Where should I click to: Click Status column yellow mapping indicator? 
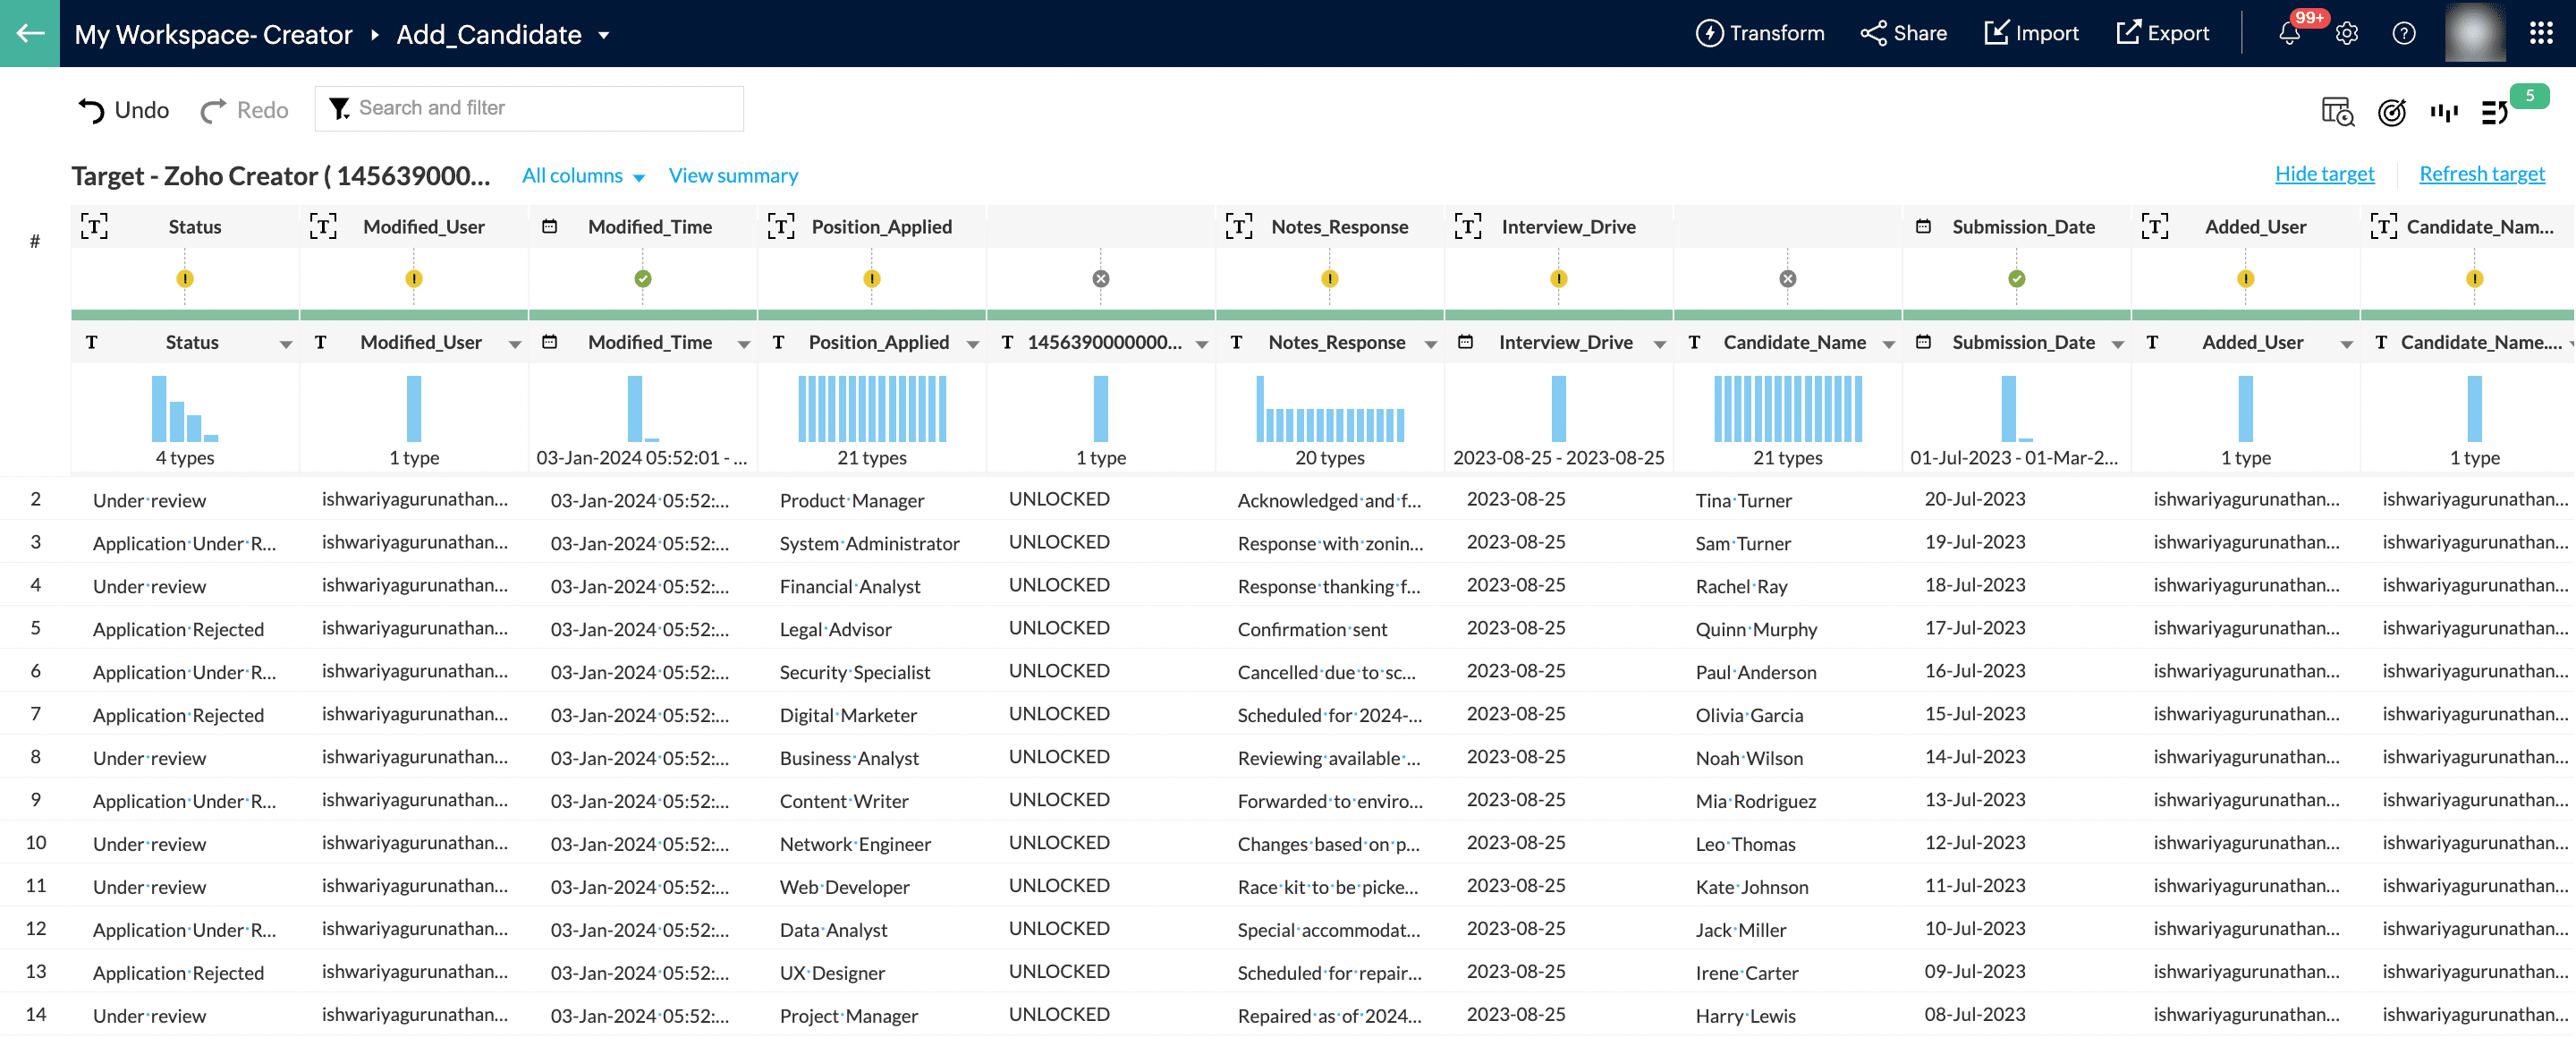185,279
